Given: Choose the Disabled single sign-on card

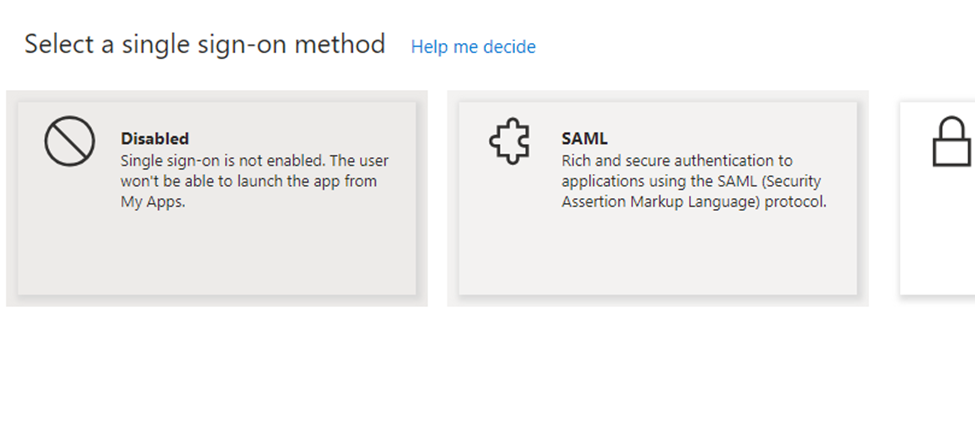Looking at the screenshot, I should point(217,198).
